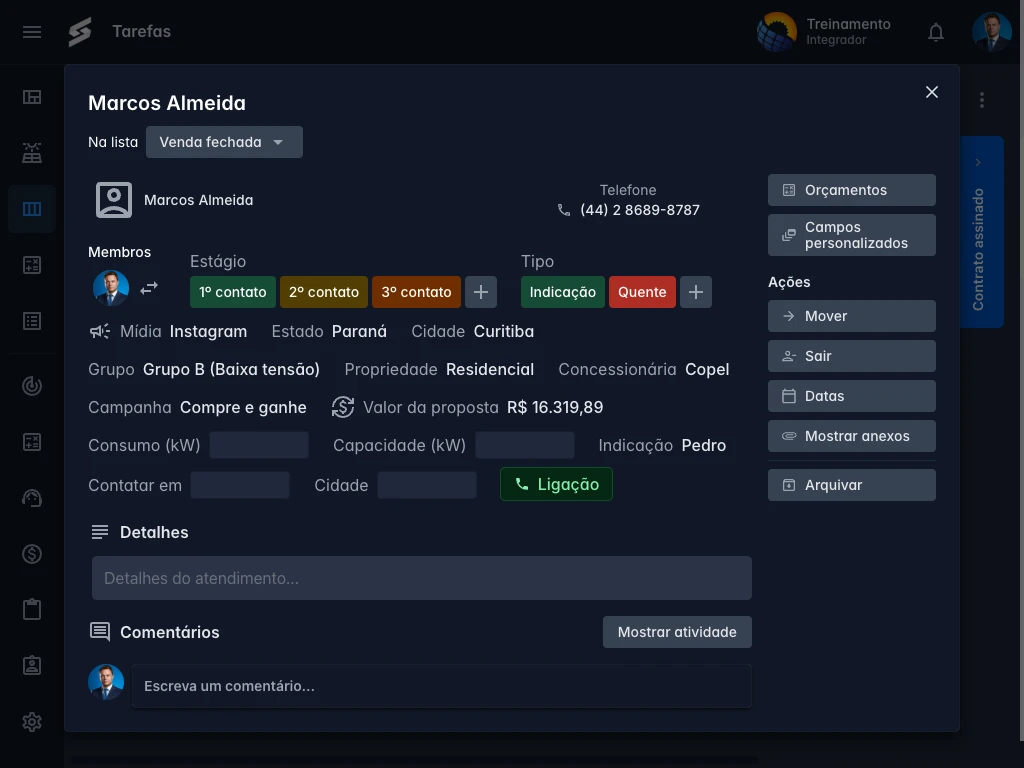Select the 1º contato stage tag
1024x768 pixels.
point(232,292)
